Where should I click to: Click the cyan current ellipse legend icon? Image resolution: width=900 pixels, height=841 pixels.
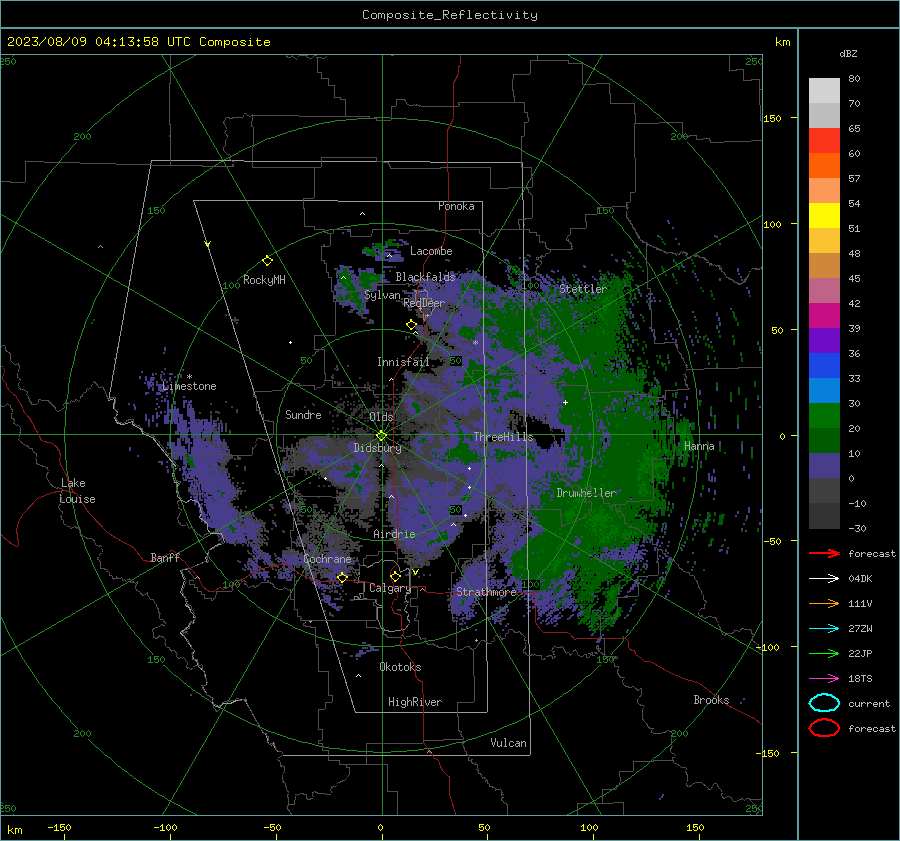824,703
